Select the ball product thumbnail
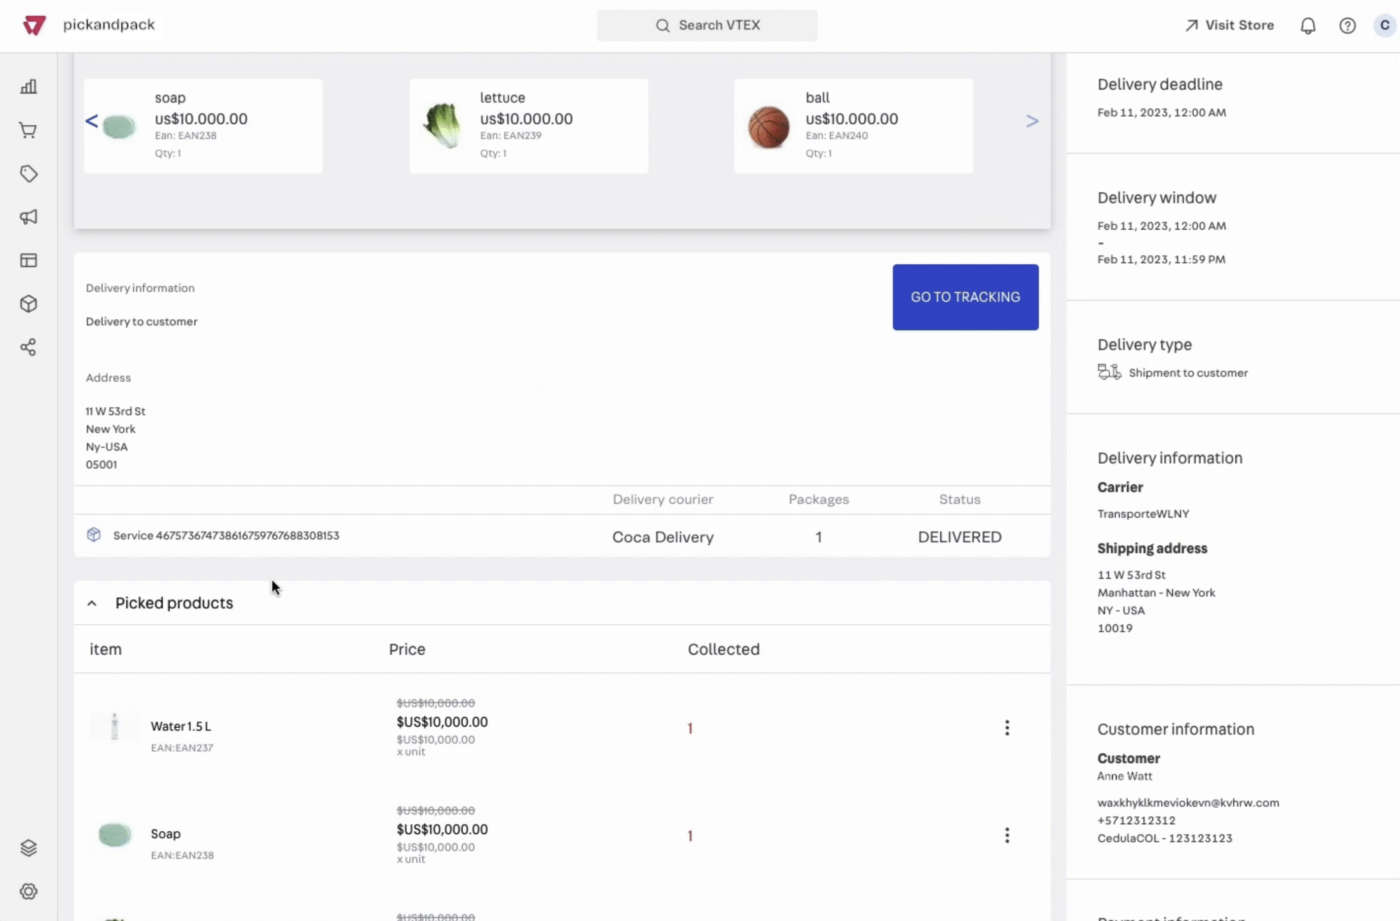Screen dimensions: 1400x921 click(x=769, y=127)
